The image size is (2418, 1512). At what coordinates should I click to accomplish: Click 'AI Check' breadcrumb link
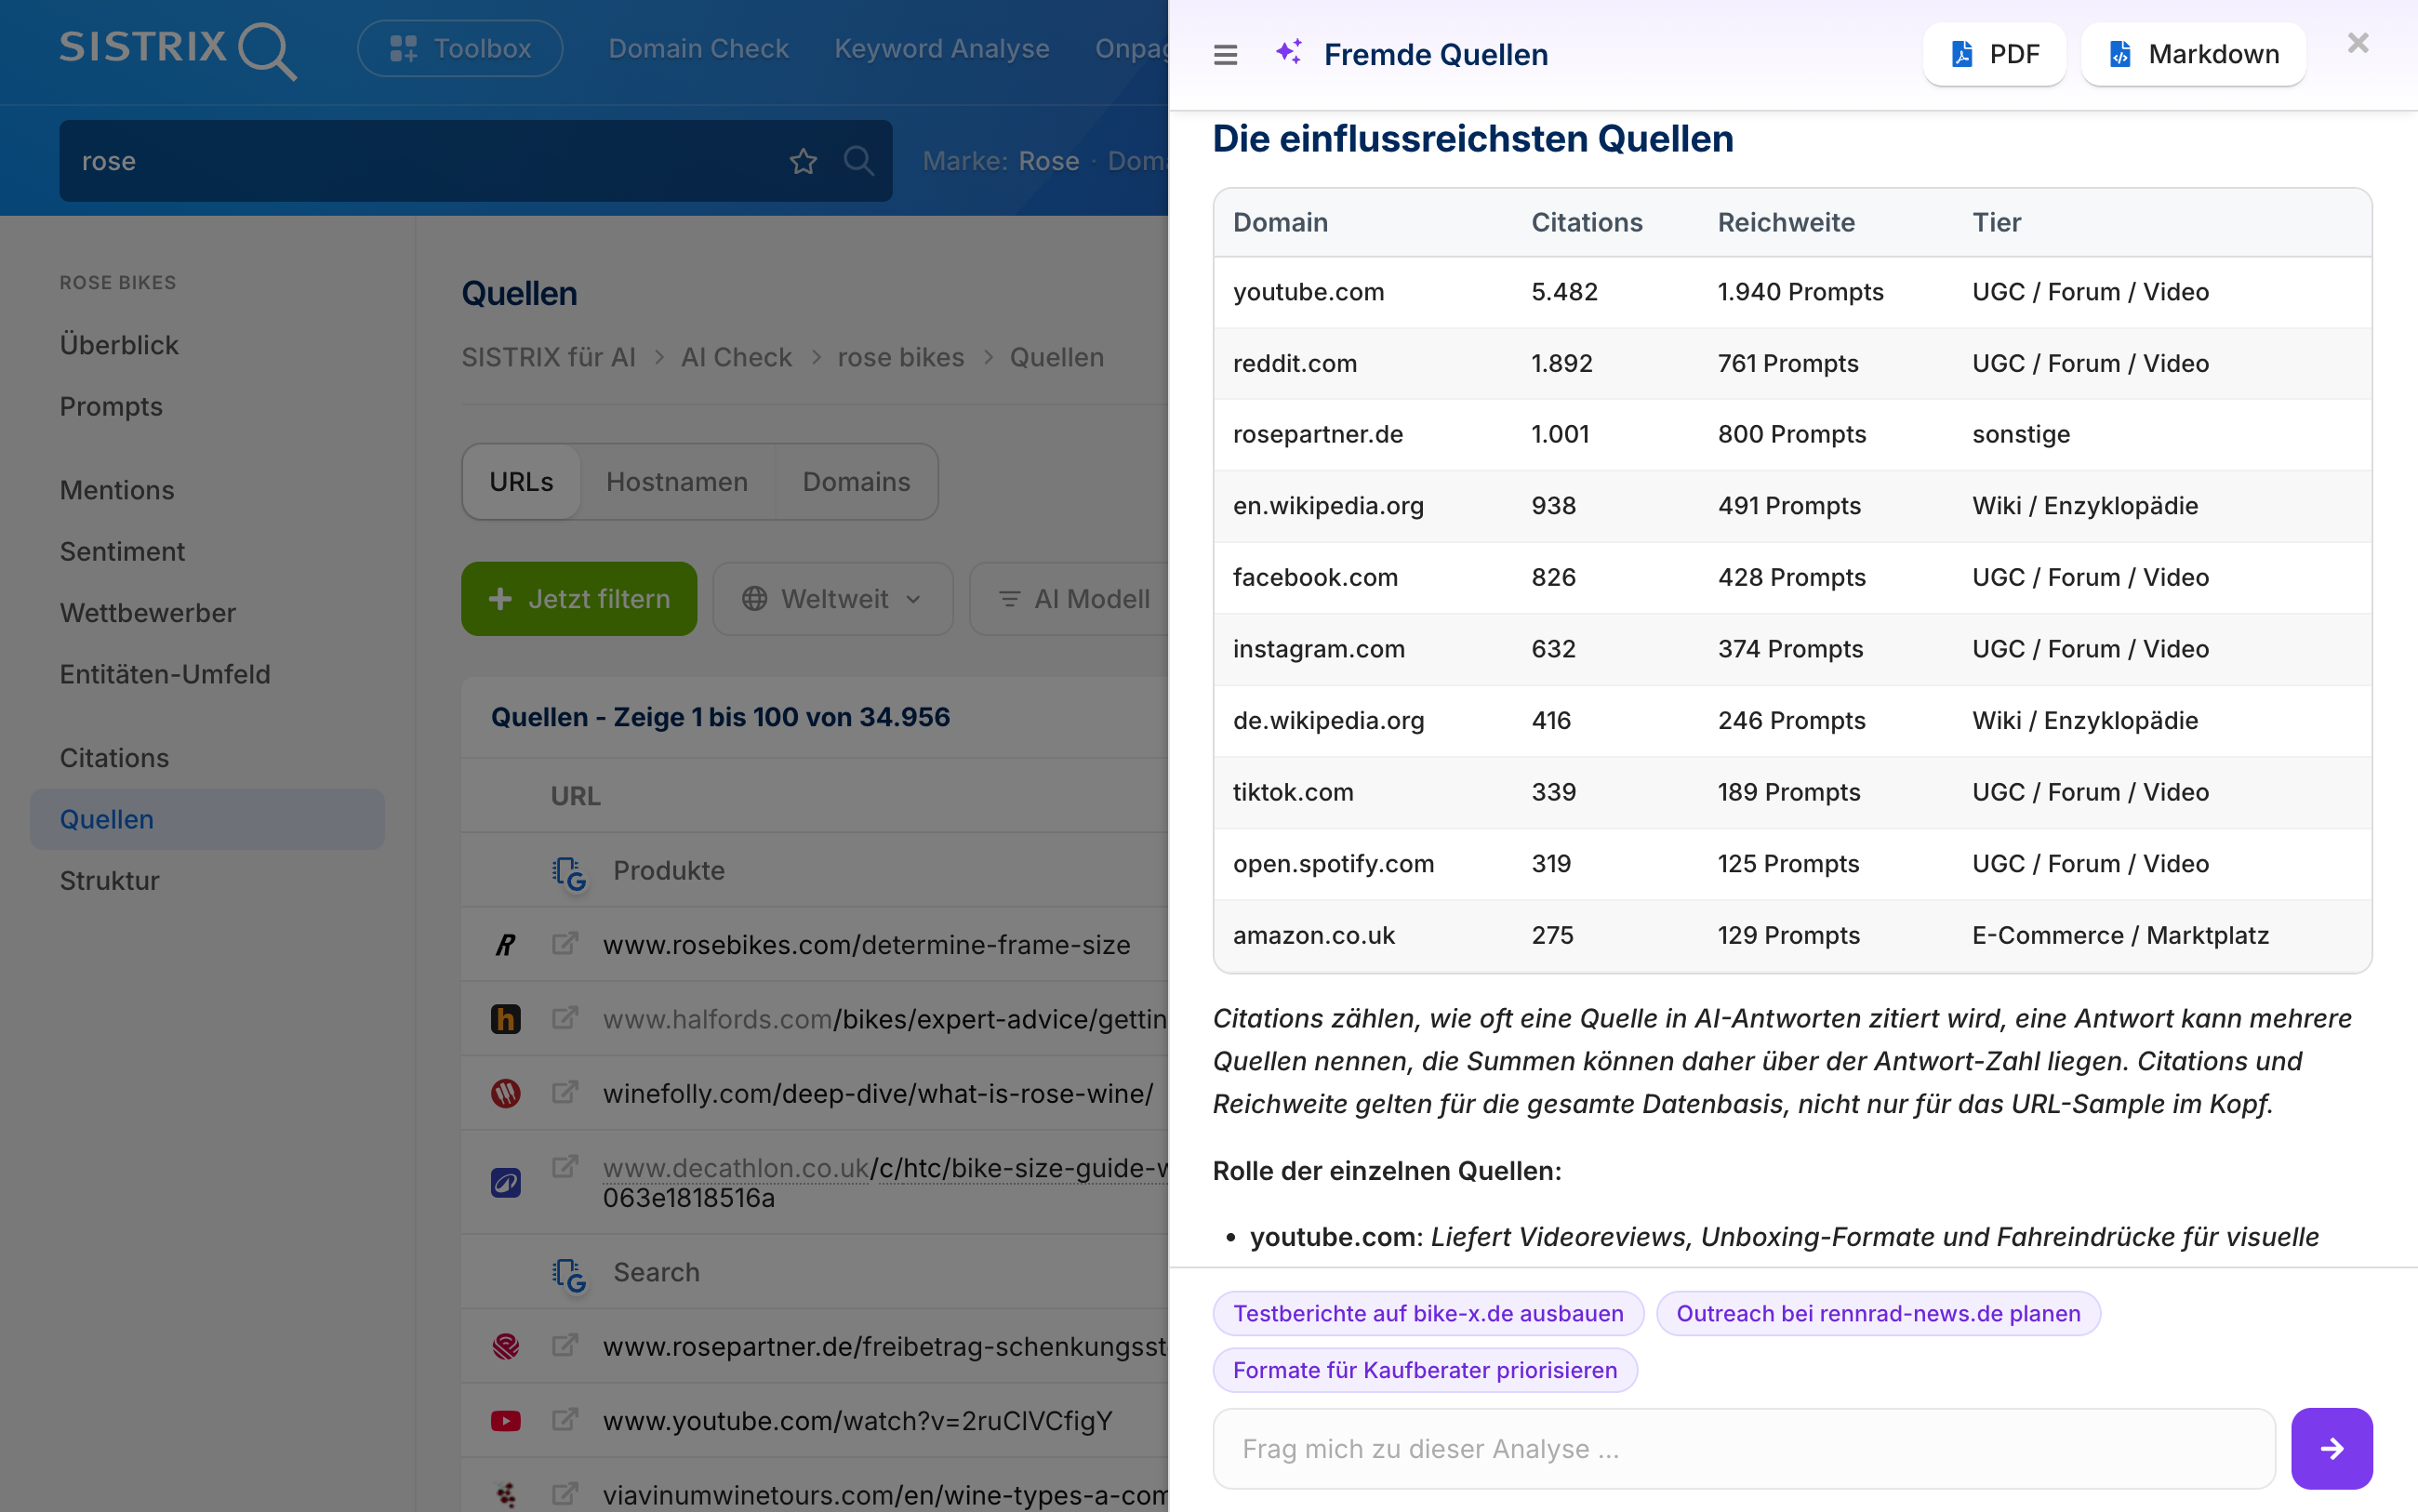point(736,358)
